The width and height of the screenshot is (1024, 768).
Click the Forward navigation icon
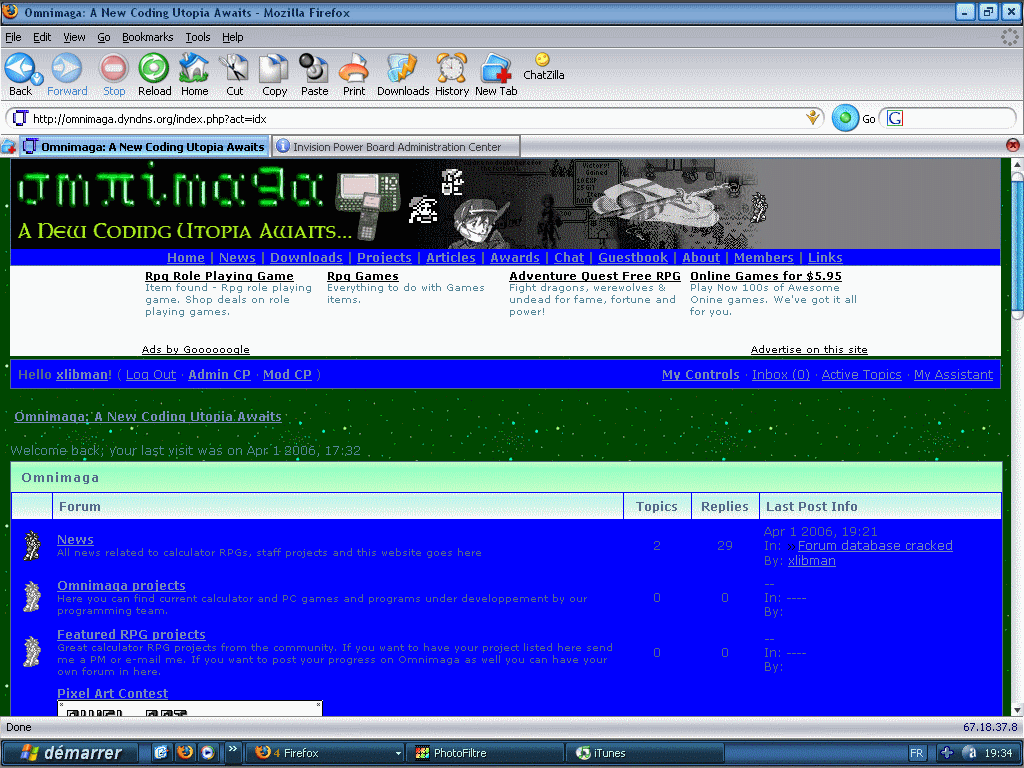click(x=67, y=69)
